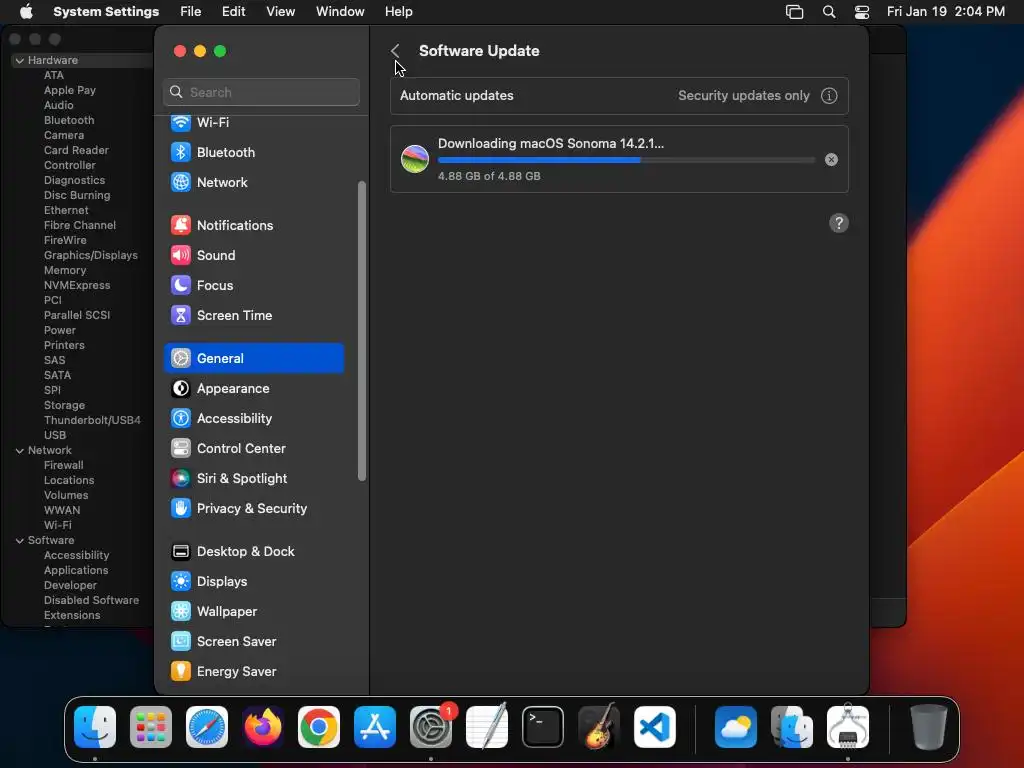Open Displays settings
1024x768 pixels.
coord(253,582)
